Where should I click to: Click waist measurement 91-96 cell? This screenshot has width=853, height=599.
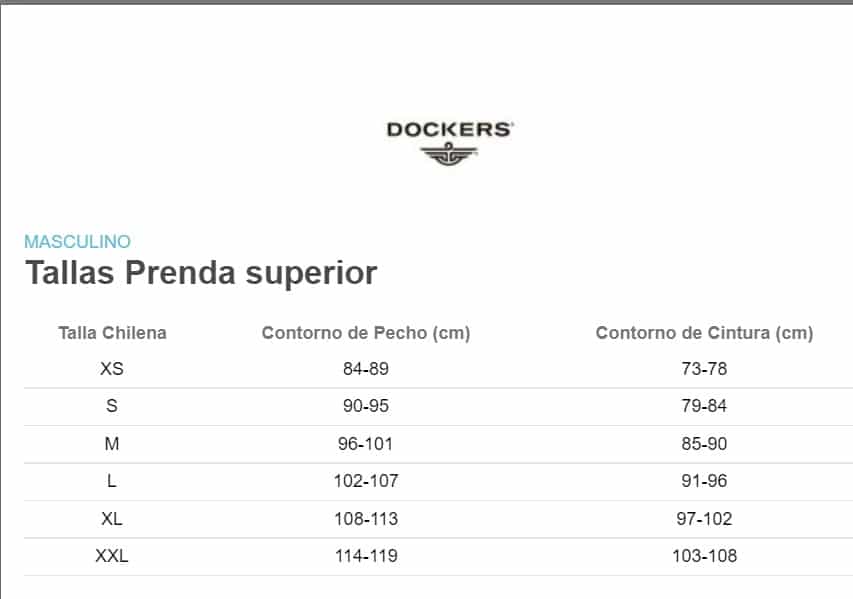tap(704, 481)
